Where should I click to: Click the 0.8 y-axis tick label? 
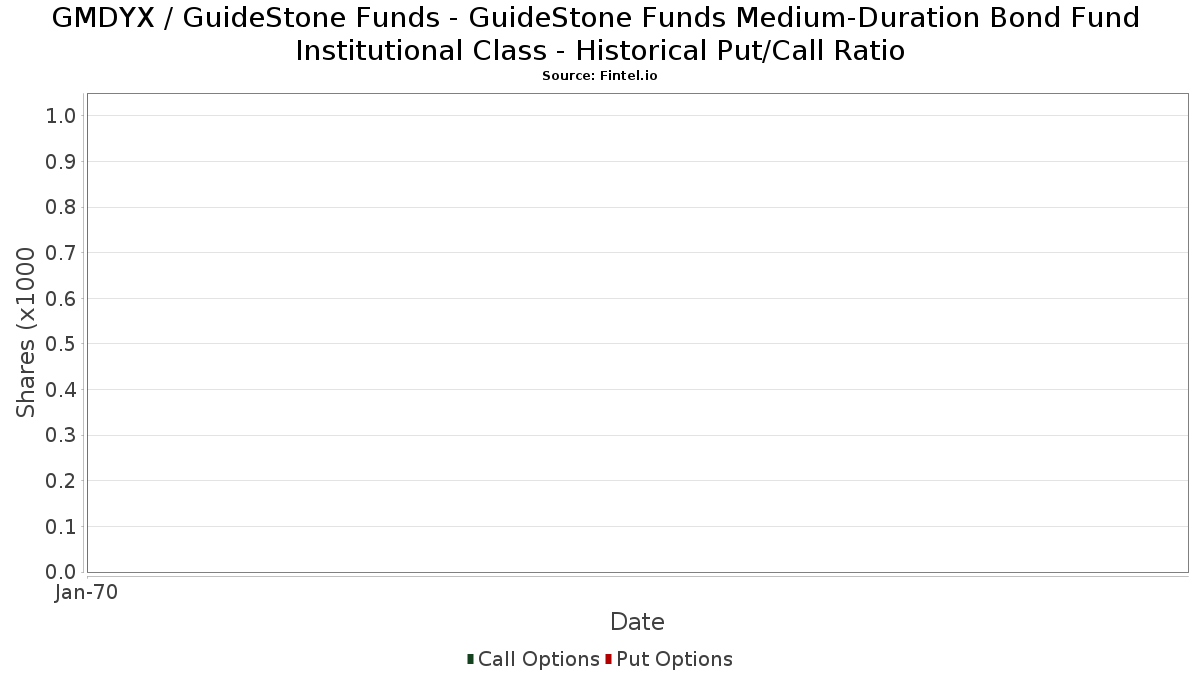[x=61, y=207]
